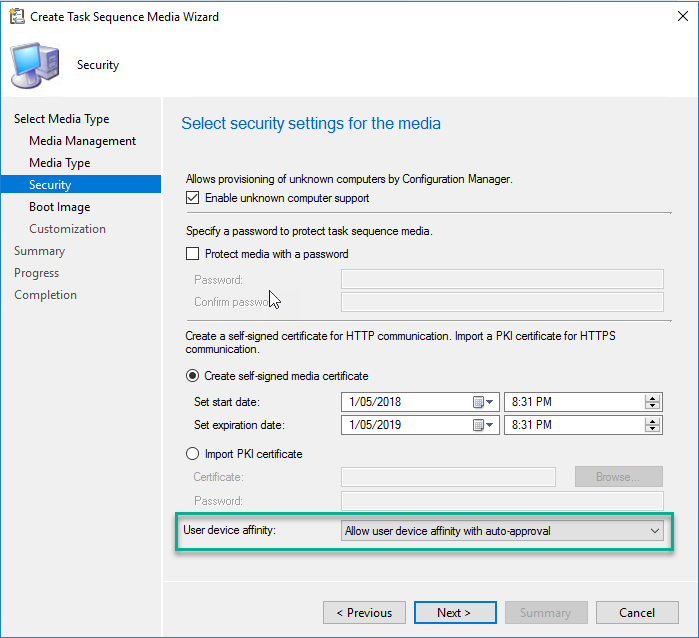
Task: Adjust start time with the spinner arrows
Action: point(653,402)
